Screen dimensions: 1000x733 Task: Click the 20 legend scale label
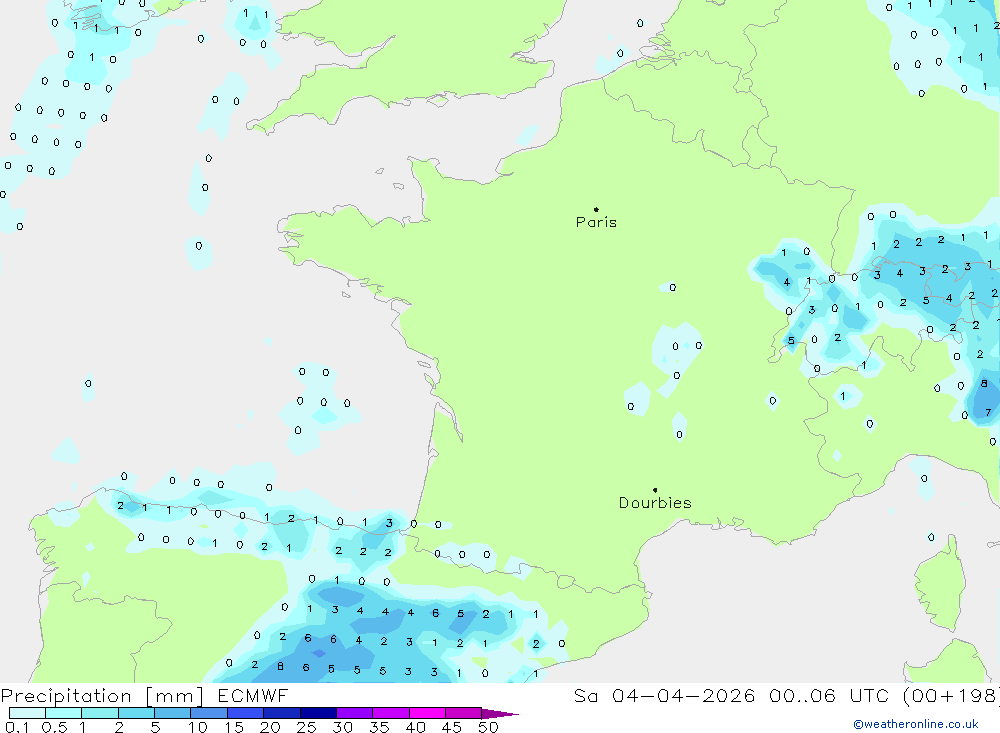(x=270, y=727)
